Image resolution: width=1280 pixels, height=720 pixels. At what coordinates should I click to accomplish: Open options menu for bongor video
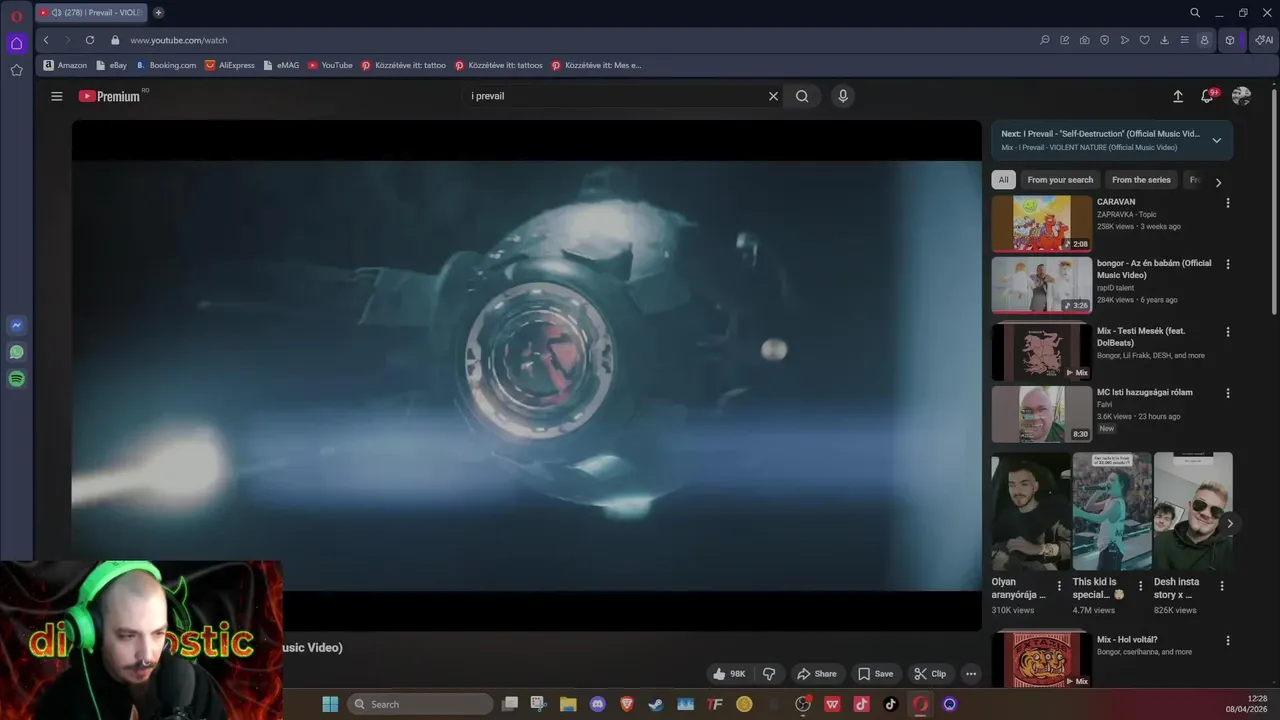1228,265
